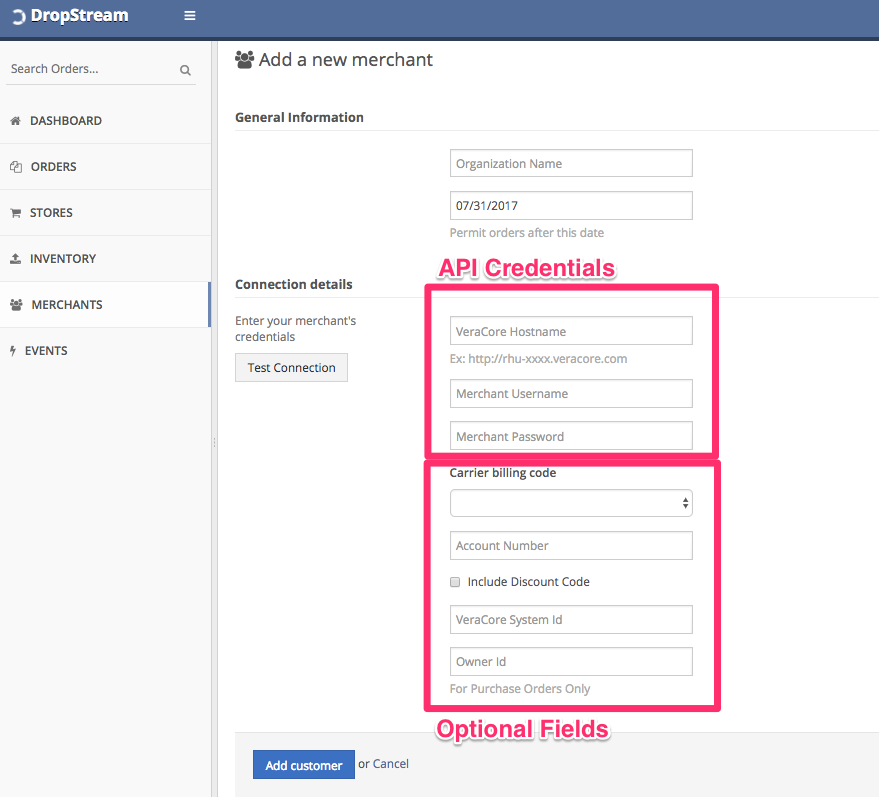Click the Merchant Username field
The image size is (879, 797).
pyautogui.click(x=571, y=393)
